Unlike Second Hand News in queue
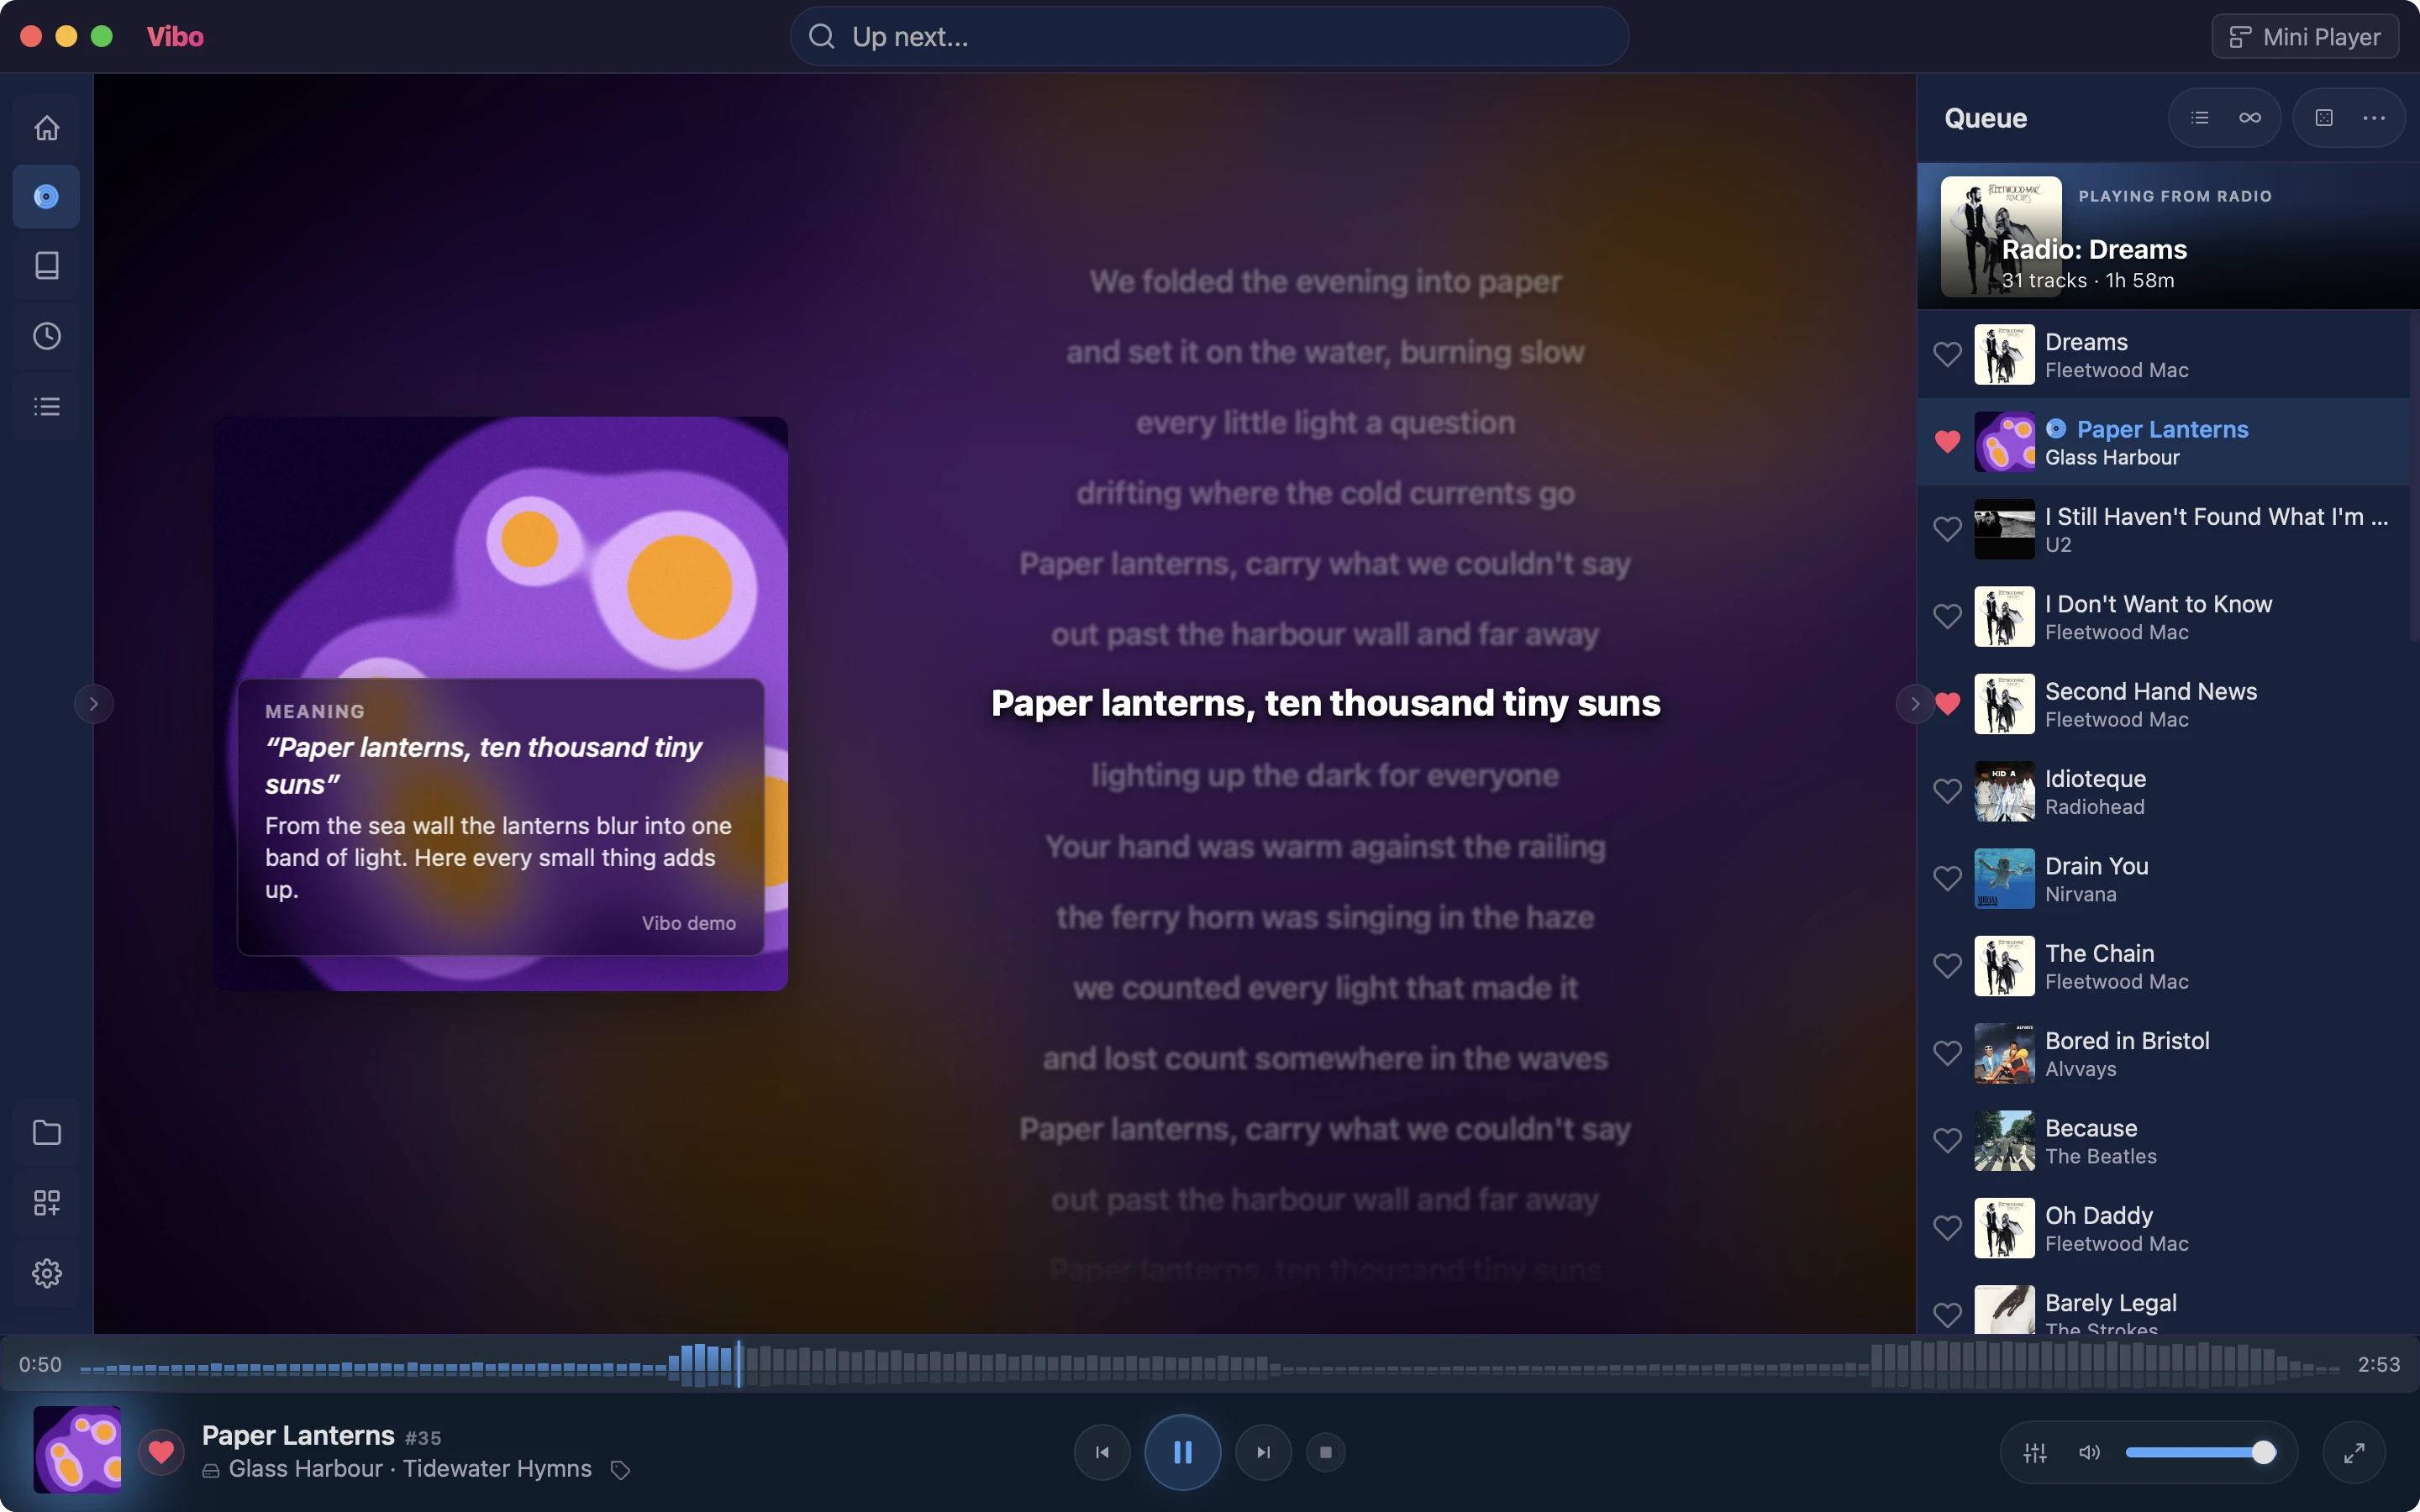The image size is (2420, 1512). [x=1947, y=704]
